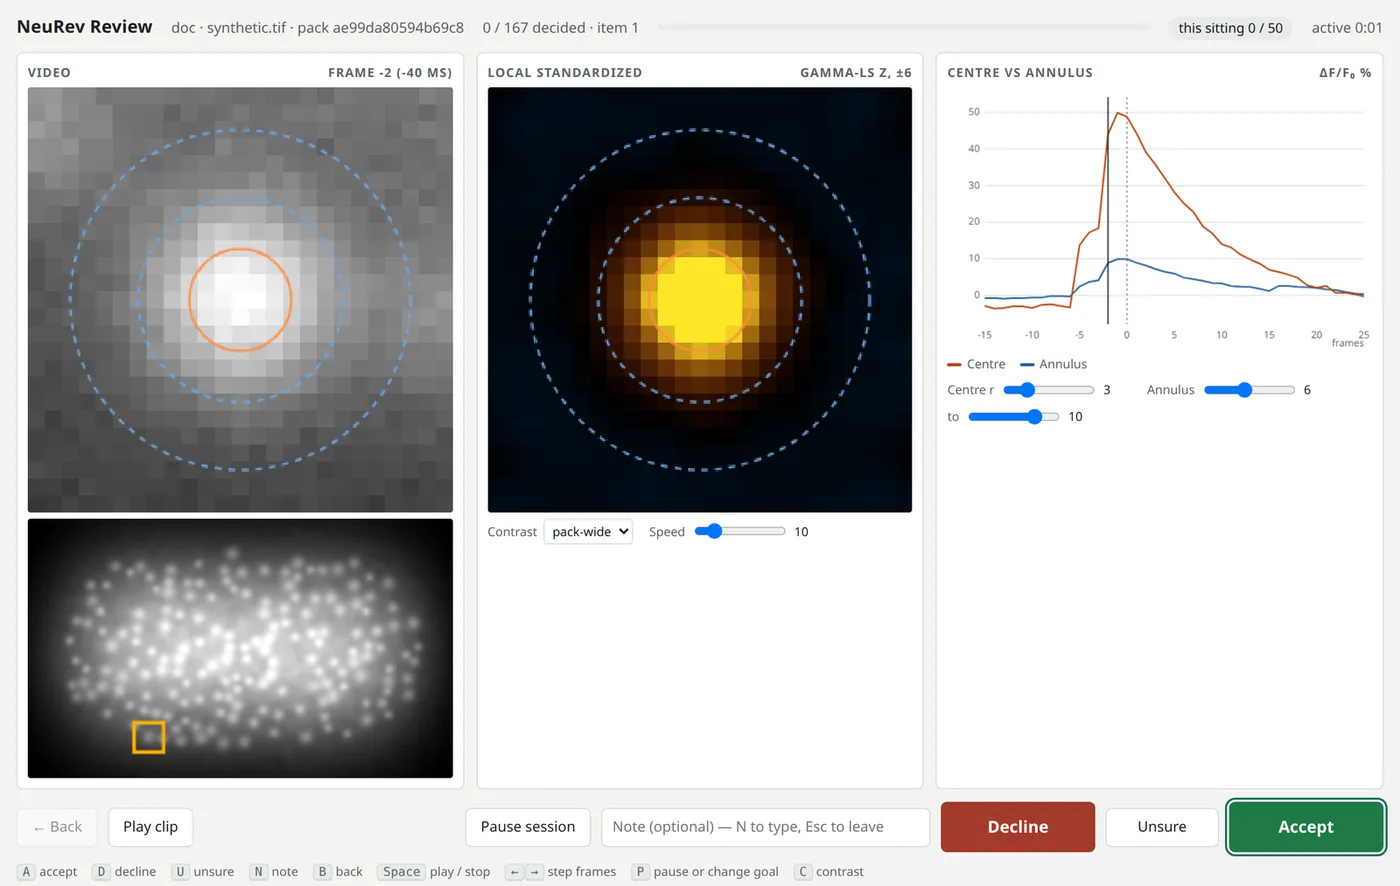1400x886 pixels.
Task: Click the NeuRev Review title
Action: tap(85, 27)
